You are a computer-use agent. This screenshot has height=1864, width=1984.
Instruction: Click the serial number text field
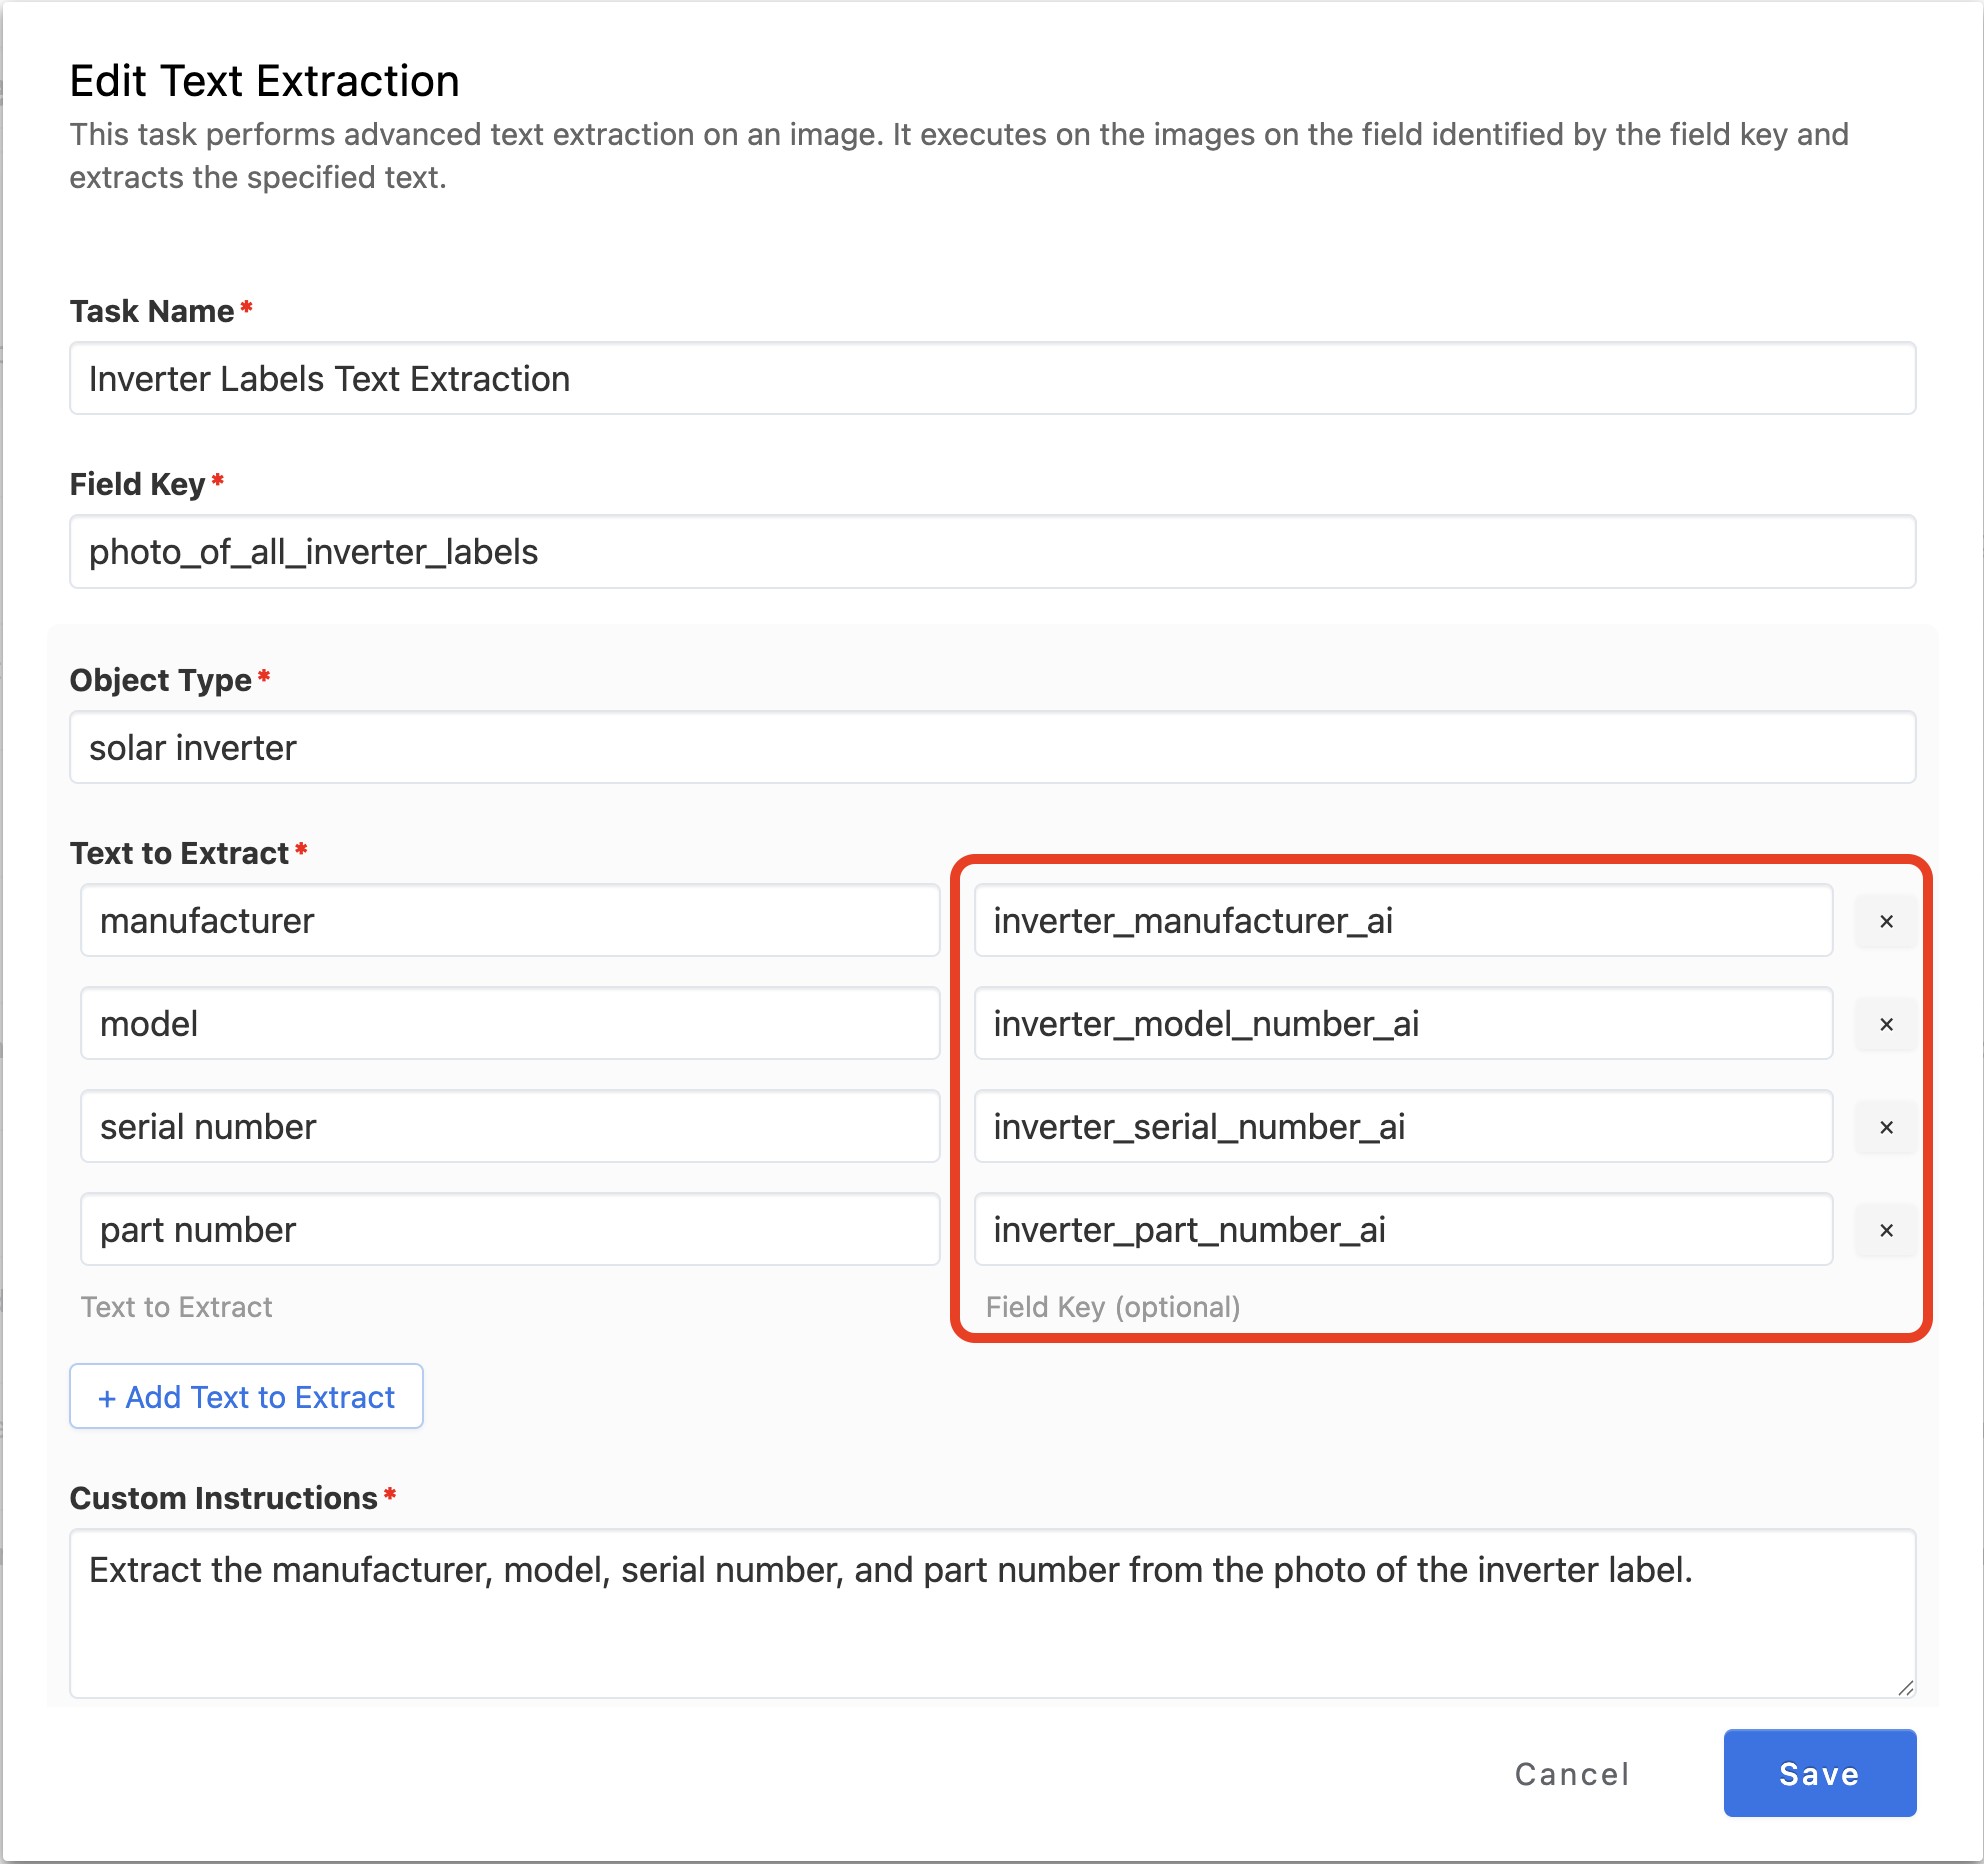(510, 1127)
